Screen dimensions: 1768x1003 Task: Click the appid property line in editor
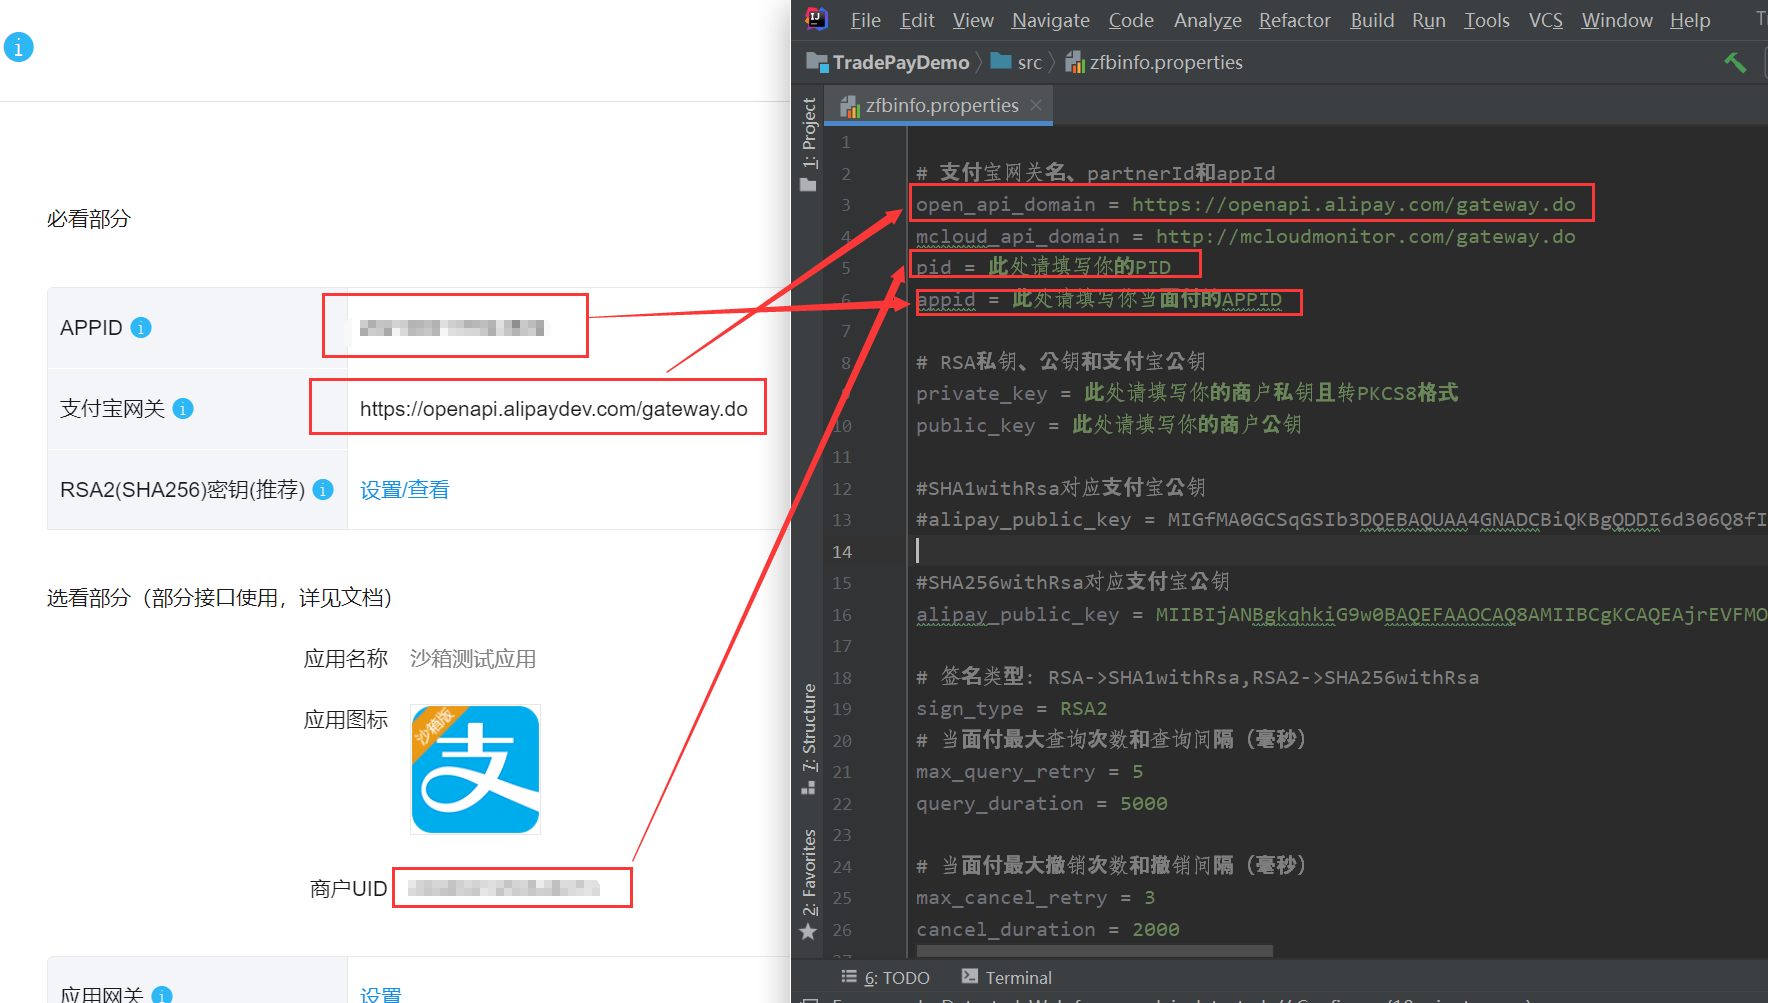tap(1099, 299)
